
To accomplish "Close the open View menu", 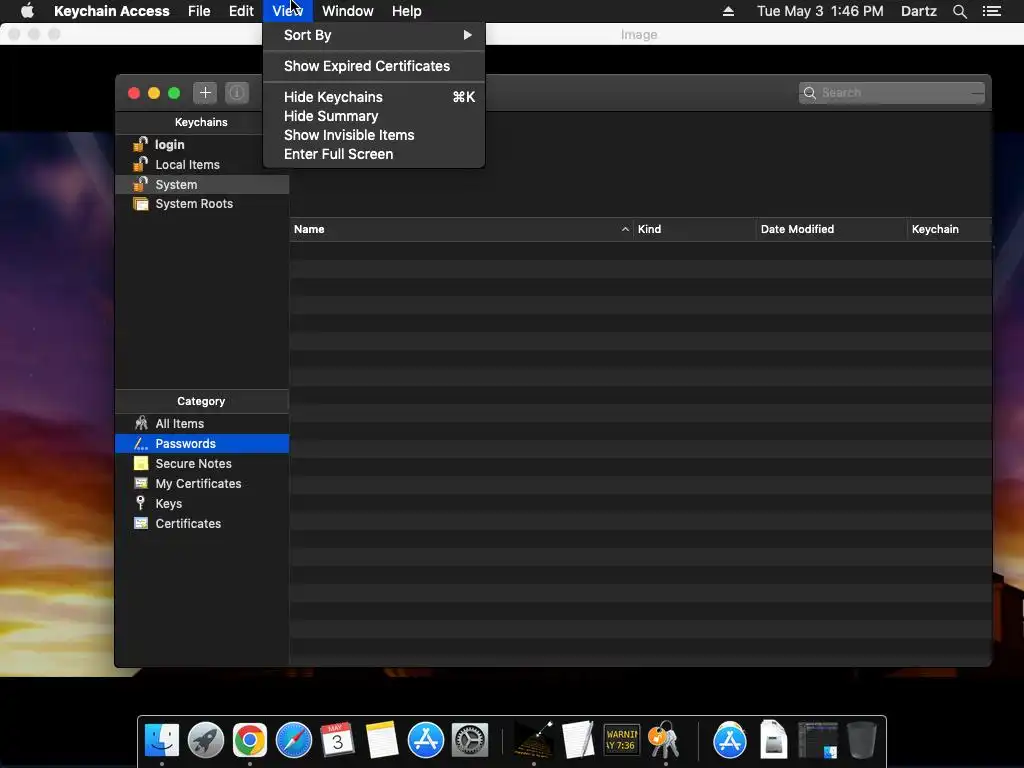I will point(287,11).
